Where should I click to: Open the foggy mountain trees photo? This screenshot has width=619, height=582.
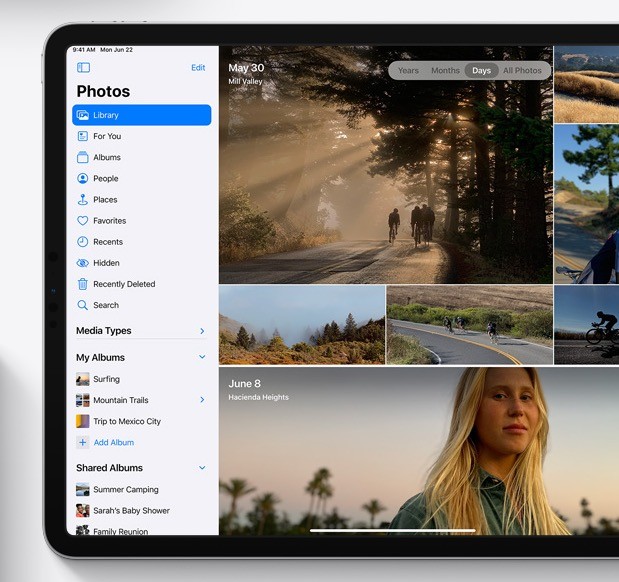(302, 325)
